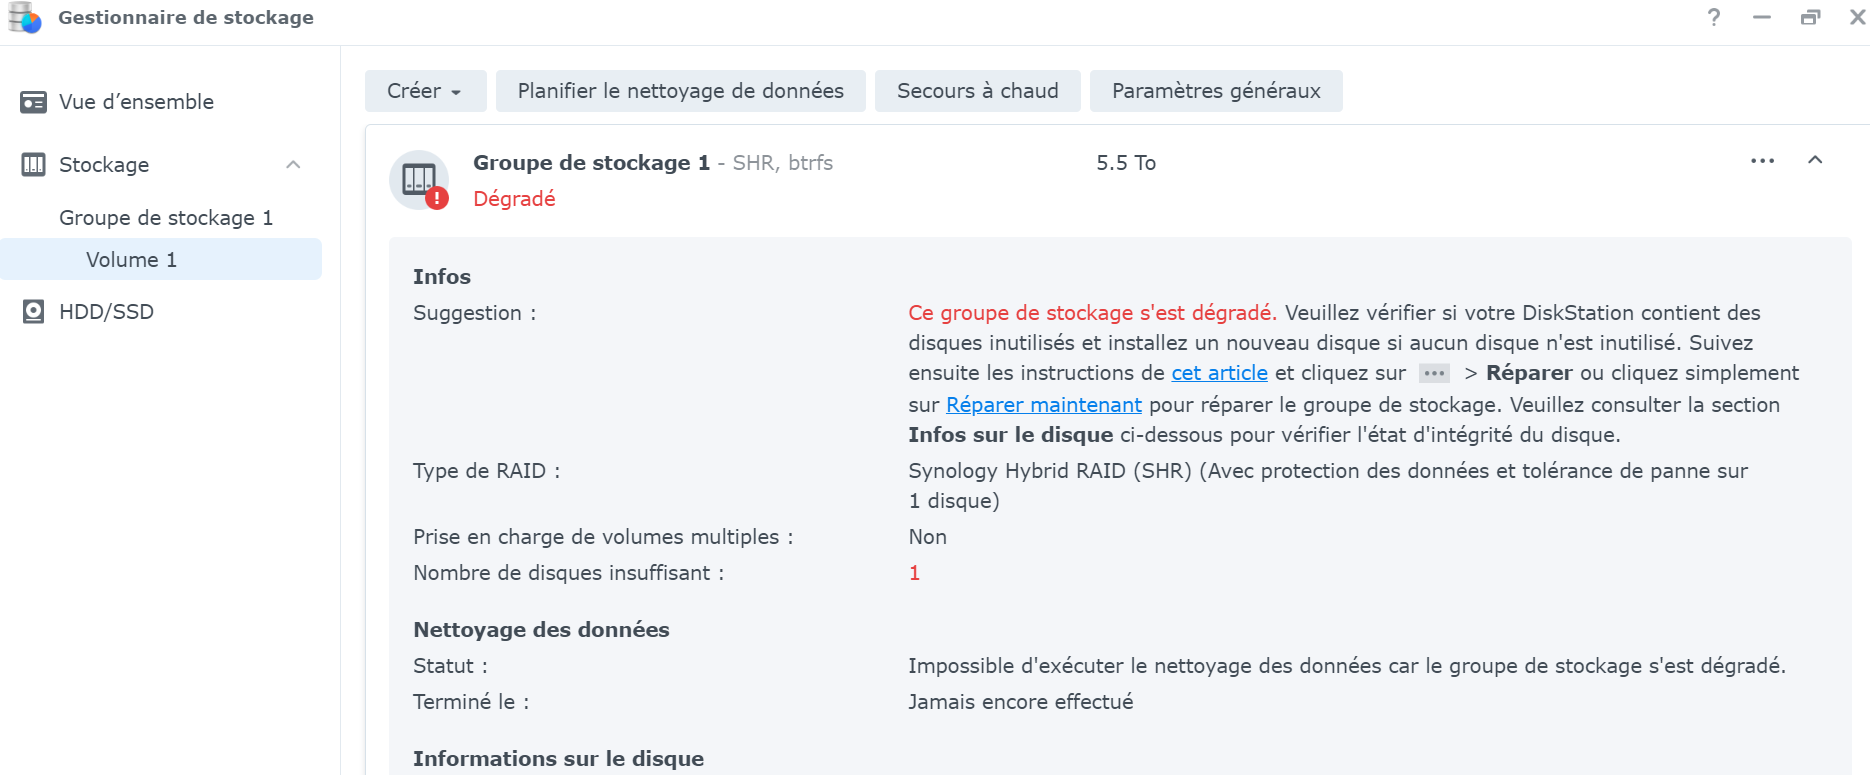Open the Créer dropdown

(x=425, y=91)
